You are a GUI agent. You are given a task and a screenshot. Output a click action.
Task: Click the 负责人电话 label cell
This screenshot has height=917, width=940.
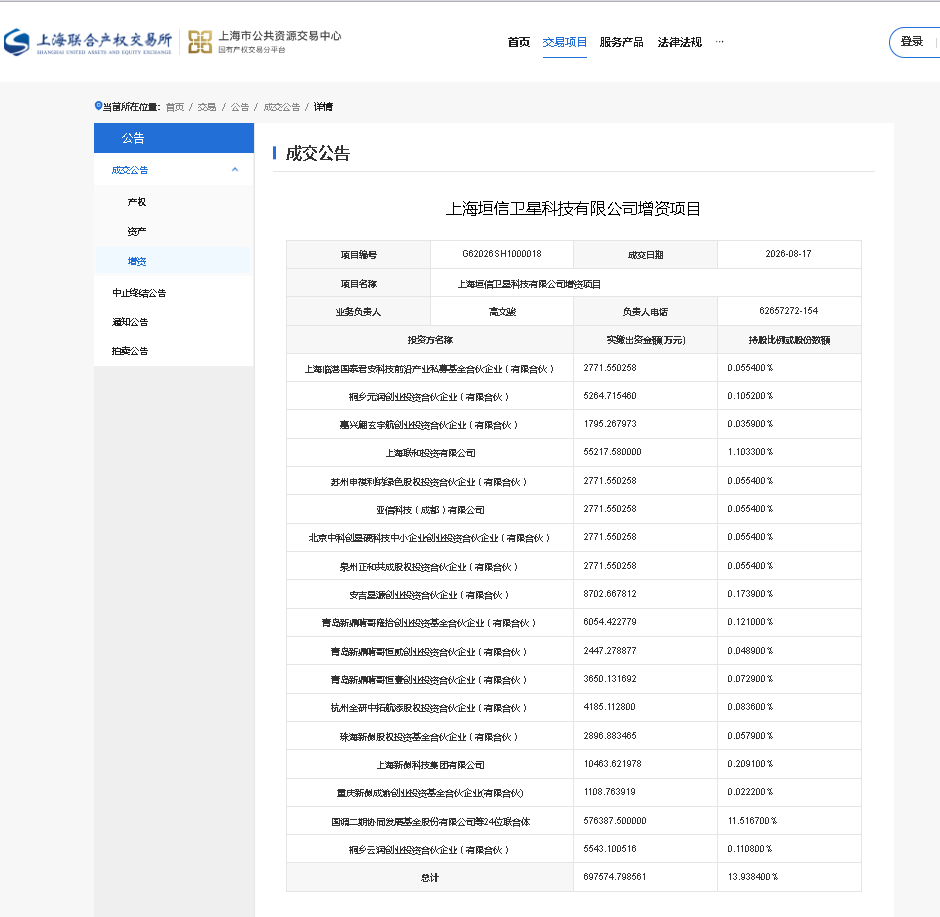tap(646, 311)
